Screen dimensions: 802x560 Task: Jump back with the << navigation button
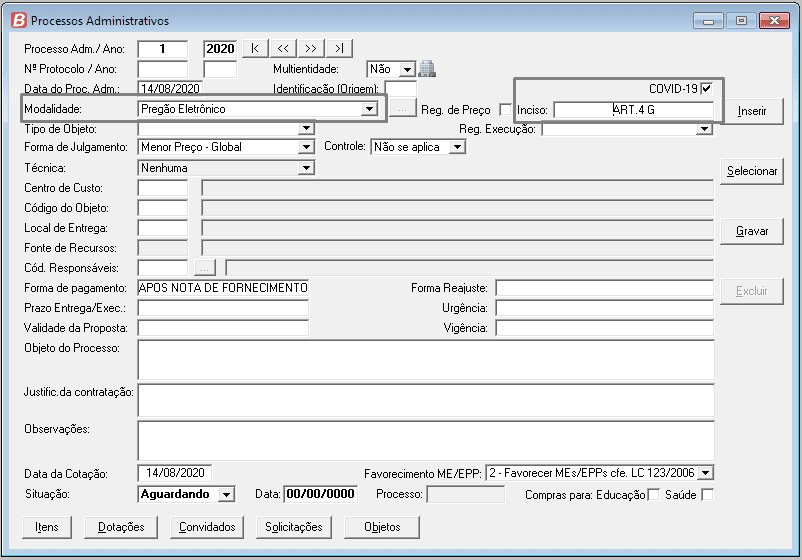[283, 48]
